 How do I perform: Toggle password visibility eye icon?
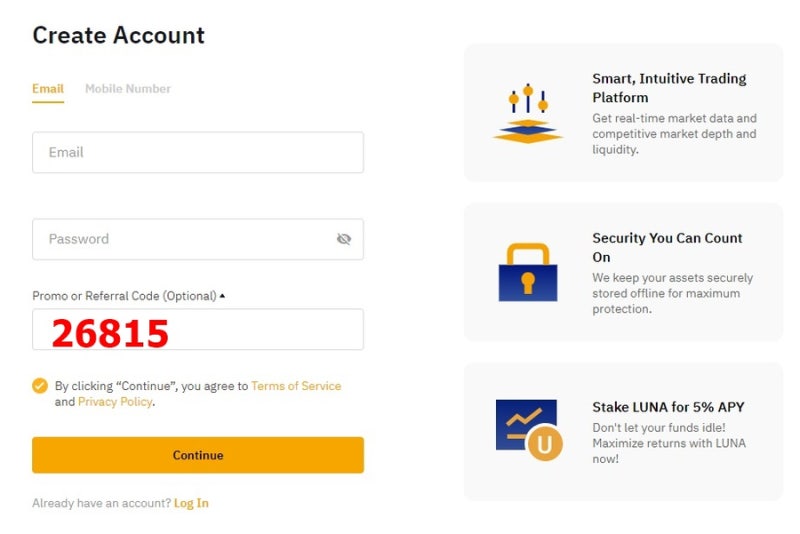(344, 239)
